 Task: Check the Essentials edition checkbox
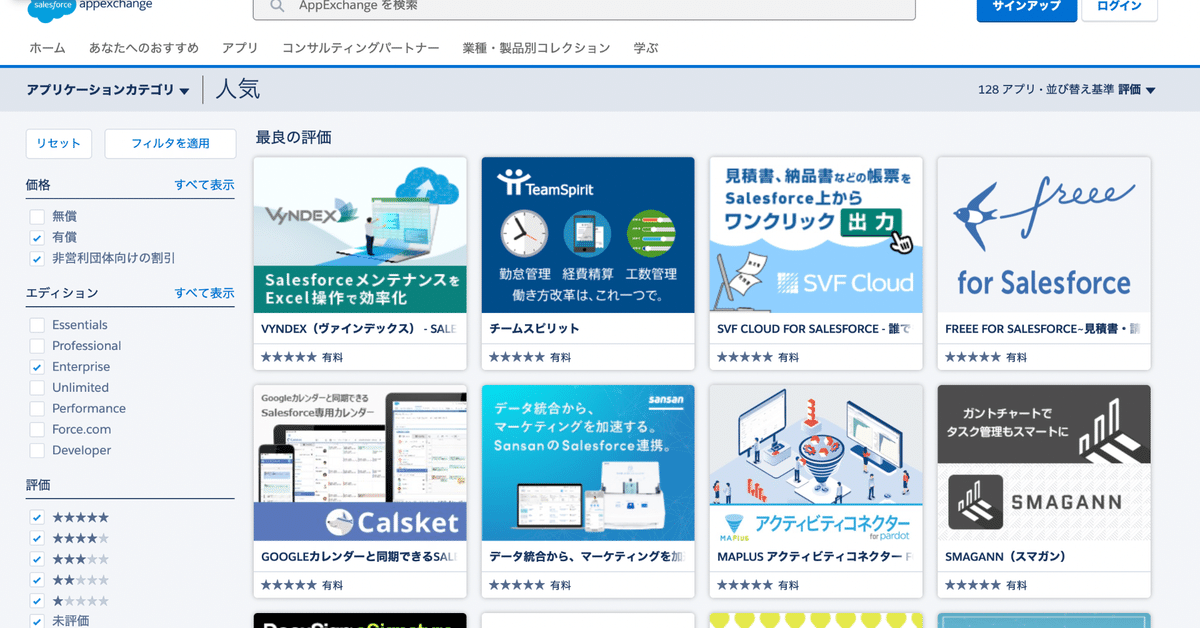(37, 325)
